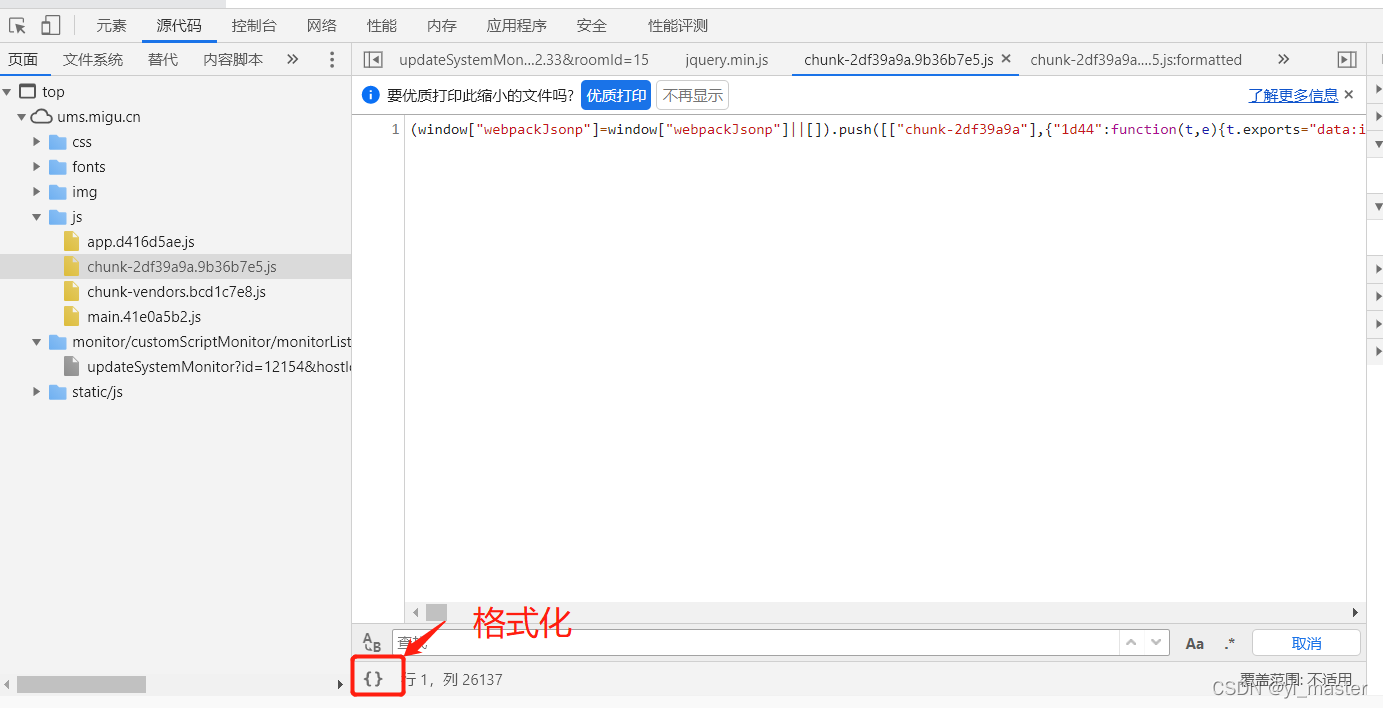Image resolution: width=1383 pixels, height=708 pixels.
Task: Switch to updateSystemMon... file tab
Action: 524,60
